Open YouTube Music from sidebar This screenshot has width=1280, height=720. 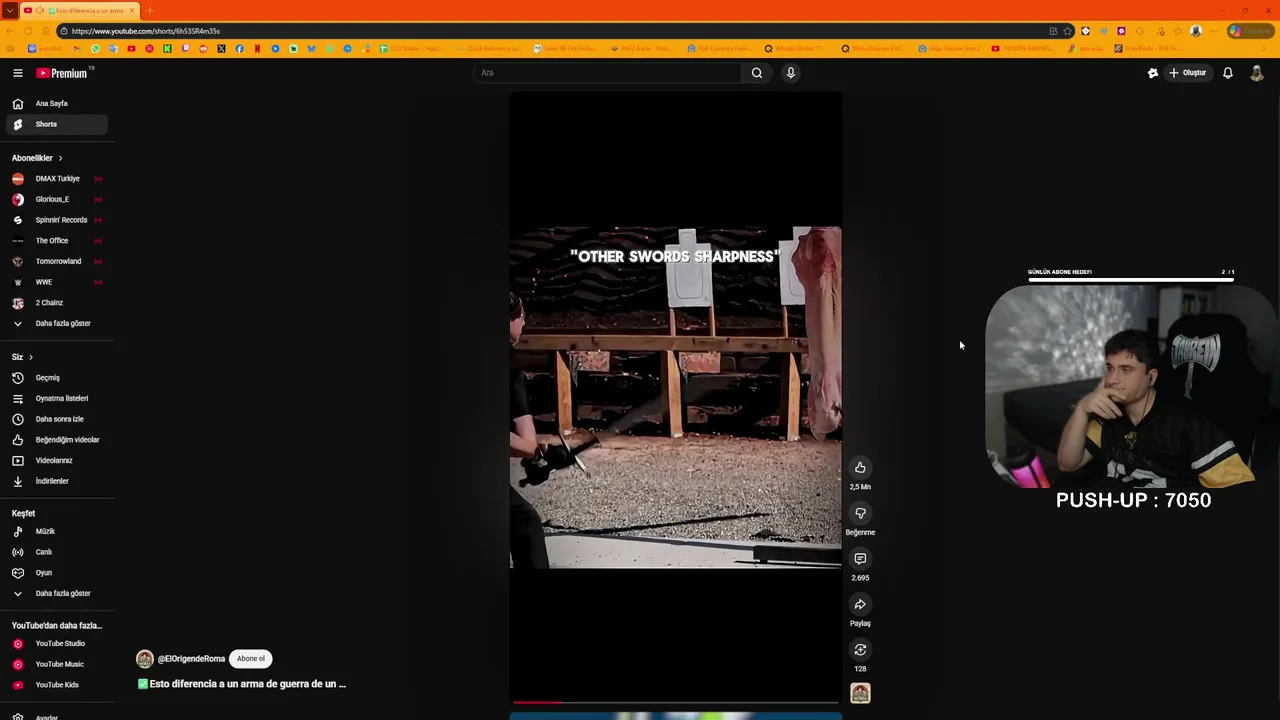pyautogui.click(x=57, y=664)
